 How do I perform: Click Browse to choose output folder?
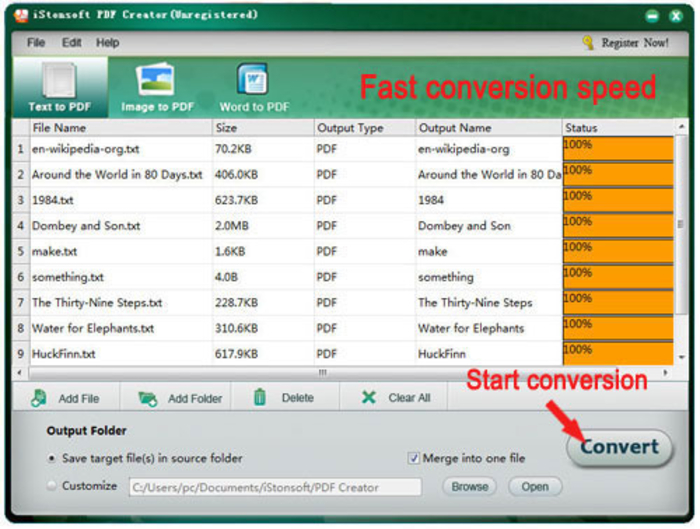click(x=469, y=487)
